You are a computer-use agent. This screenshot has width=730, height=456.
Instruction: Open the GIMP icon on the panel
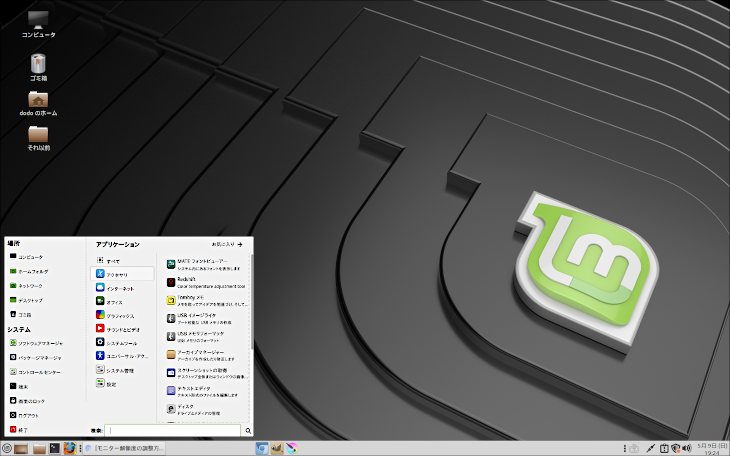[277, 449]
